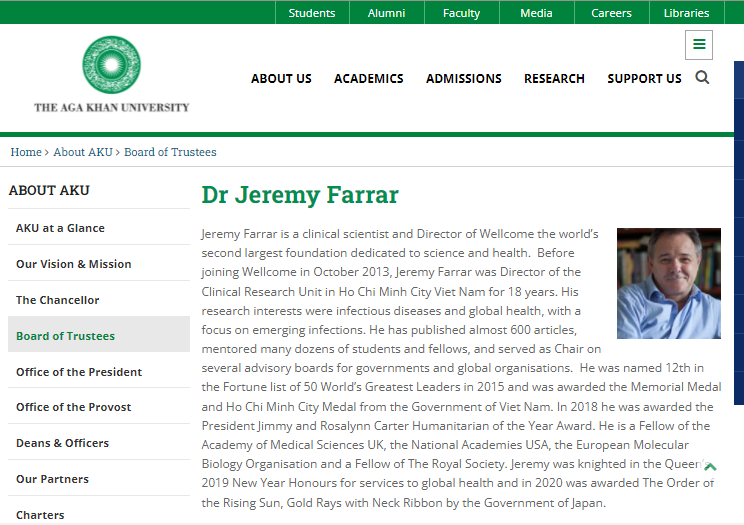Screen dimensions: 744x525
Task: Open Deans & Officers sidebar item
Action: click(x=99, y=443)
